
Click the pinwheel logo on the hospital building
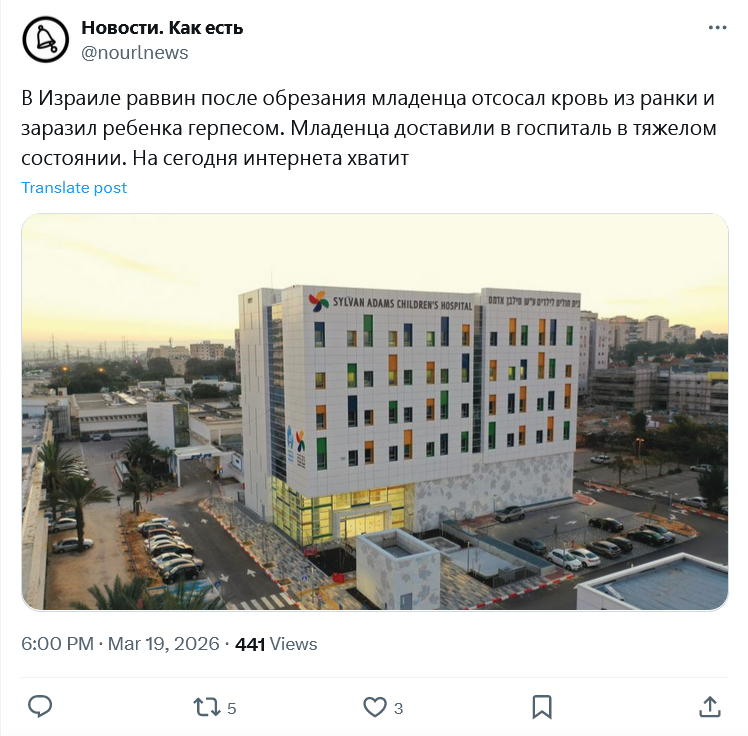[319, 301]
